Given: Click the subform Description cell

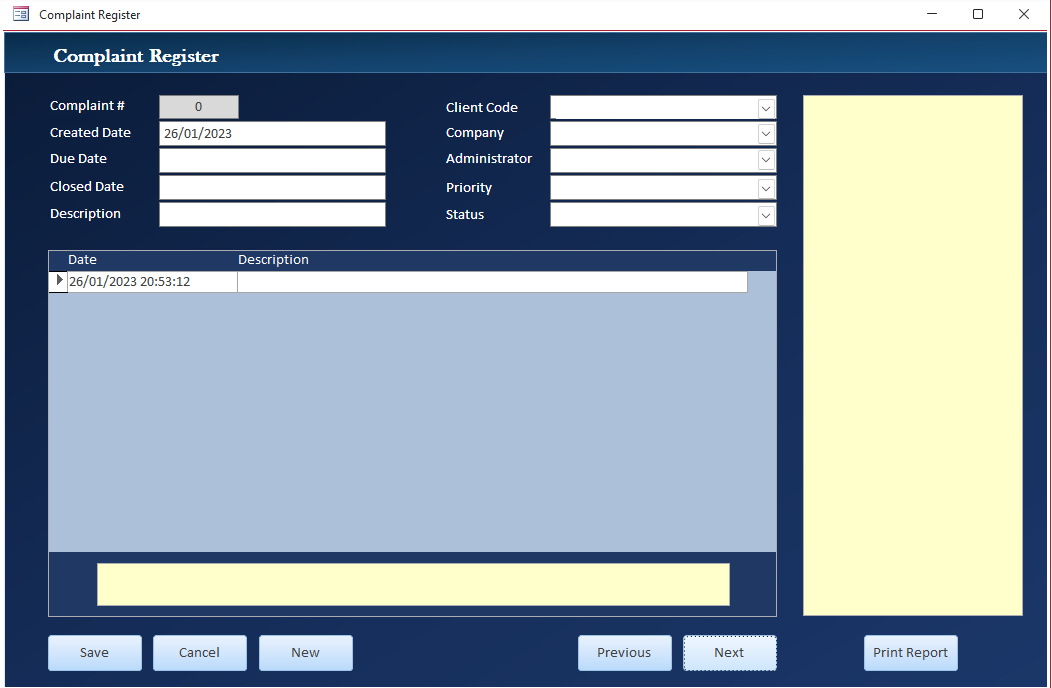Looking at the screenshot, I should click(x=492, y=282).
